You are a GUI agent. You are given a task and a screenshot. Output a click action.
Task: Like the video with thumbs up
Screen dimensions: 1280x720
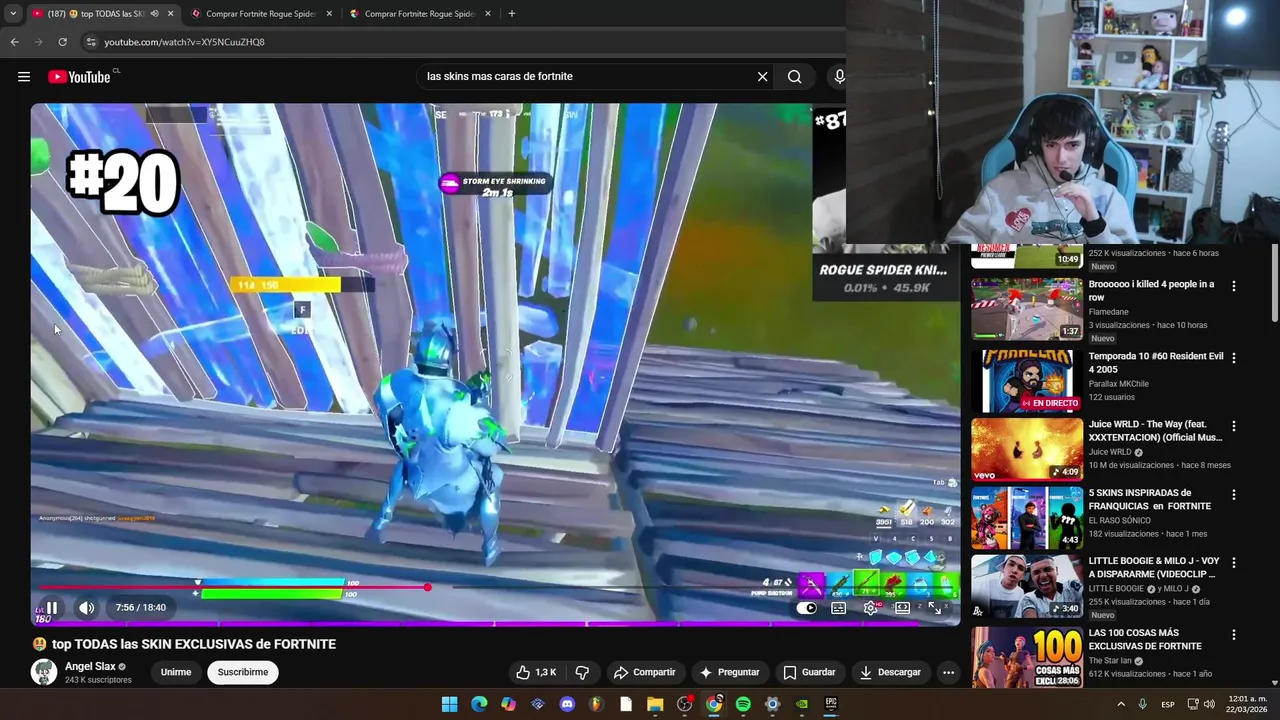[x=535, y=672]
